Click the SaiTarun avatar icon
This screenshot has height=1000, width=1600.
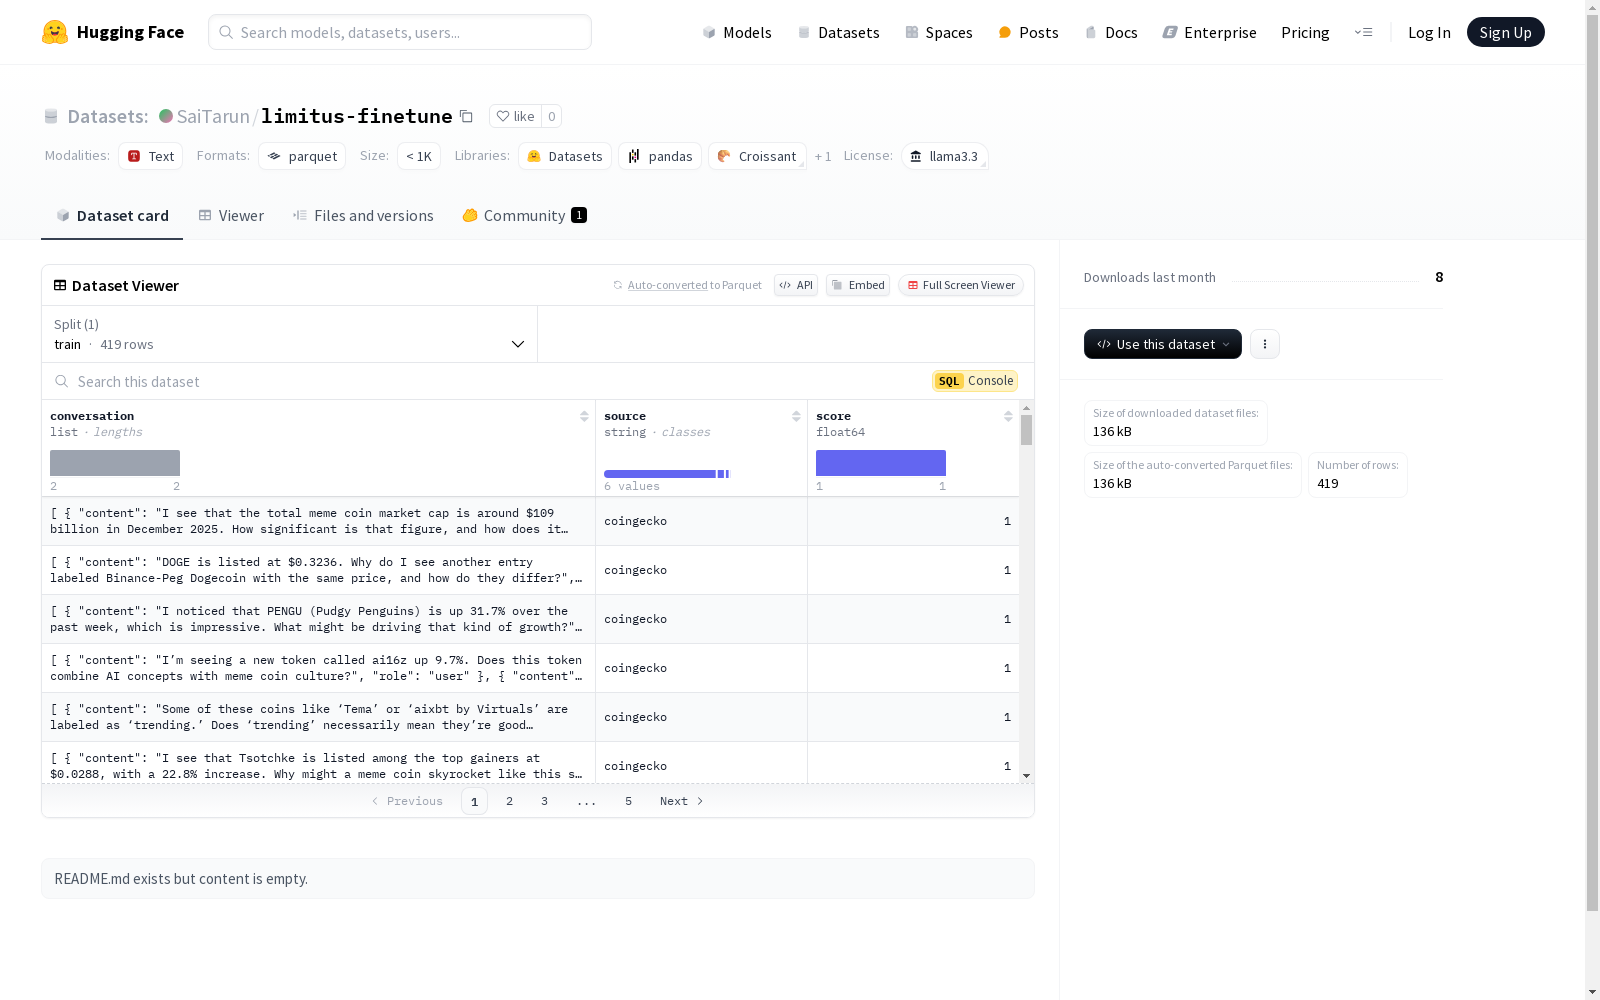pos(166,116)
